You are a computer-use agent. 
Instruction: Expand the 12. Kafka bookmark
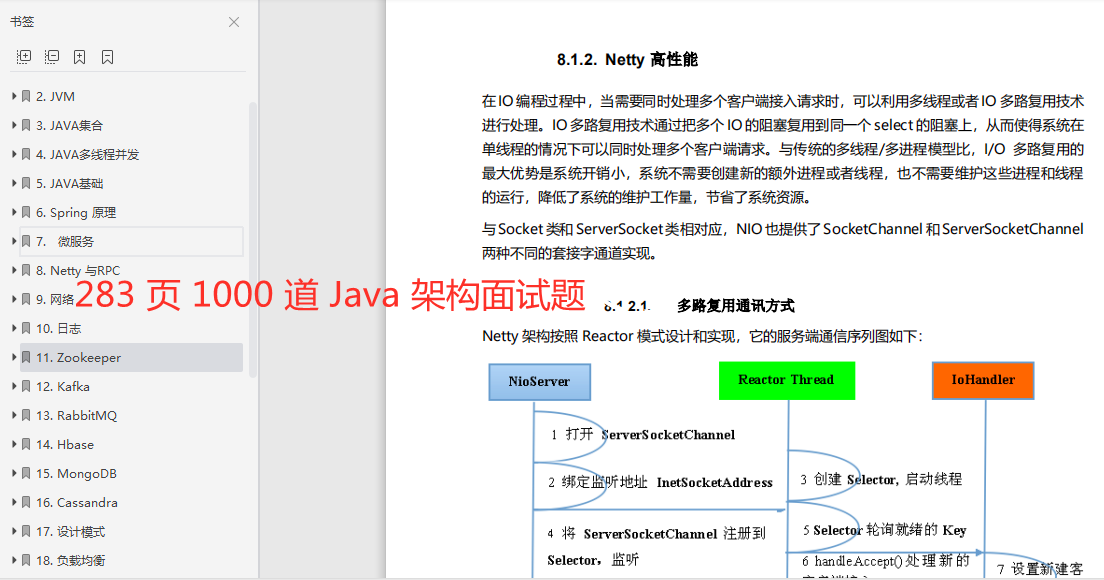tap(14, 386)
